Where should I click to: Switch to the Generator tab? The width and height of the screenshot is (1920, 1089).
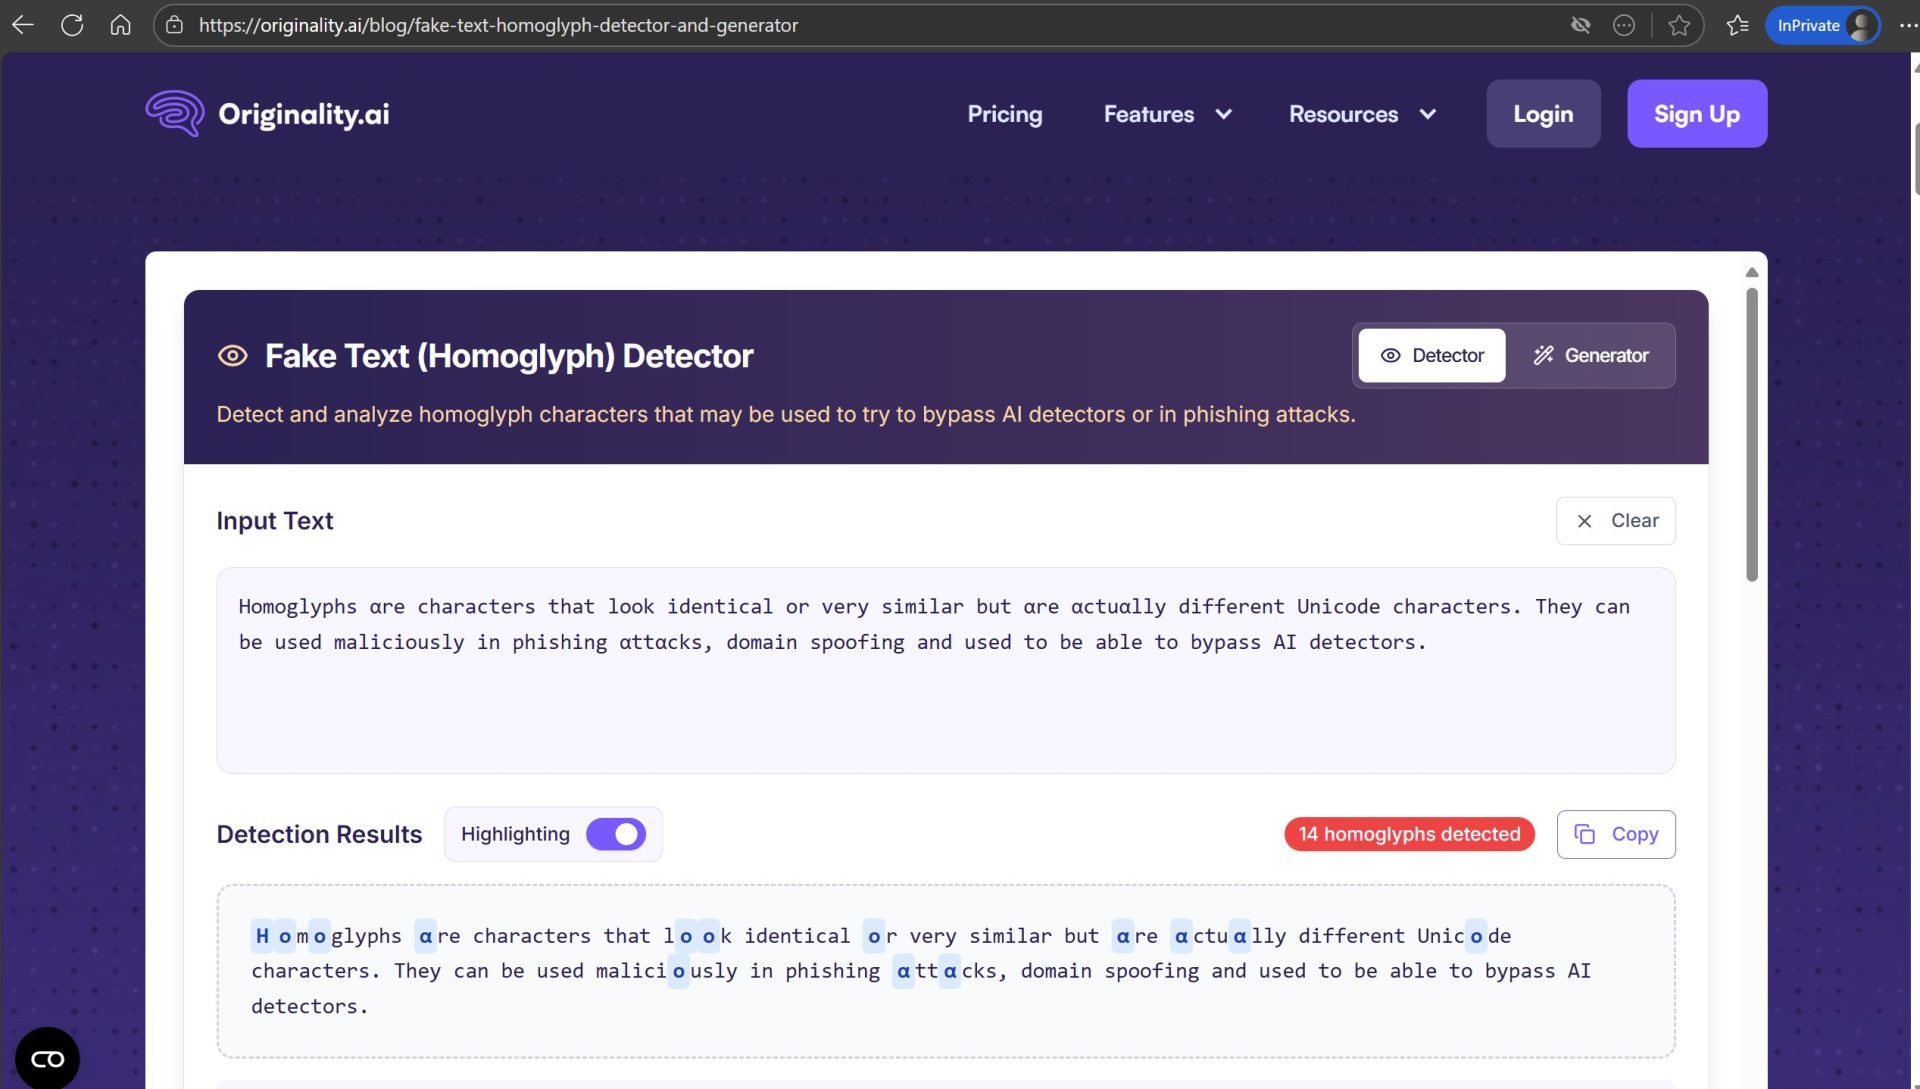tap(1591, 355)
